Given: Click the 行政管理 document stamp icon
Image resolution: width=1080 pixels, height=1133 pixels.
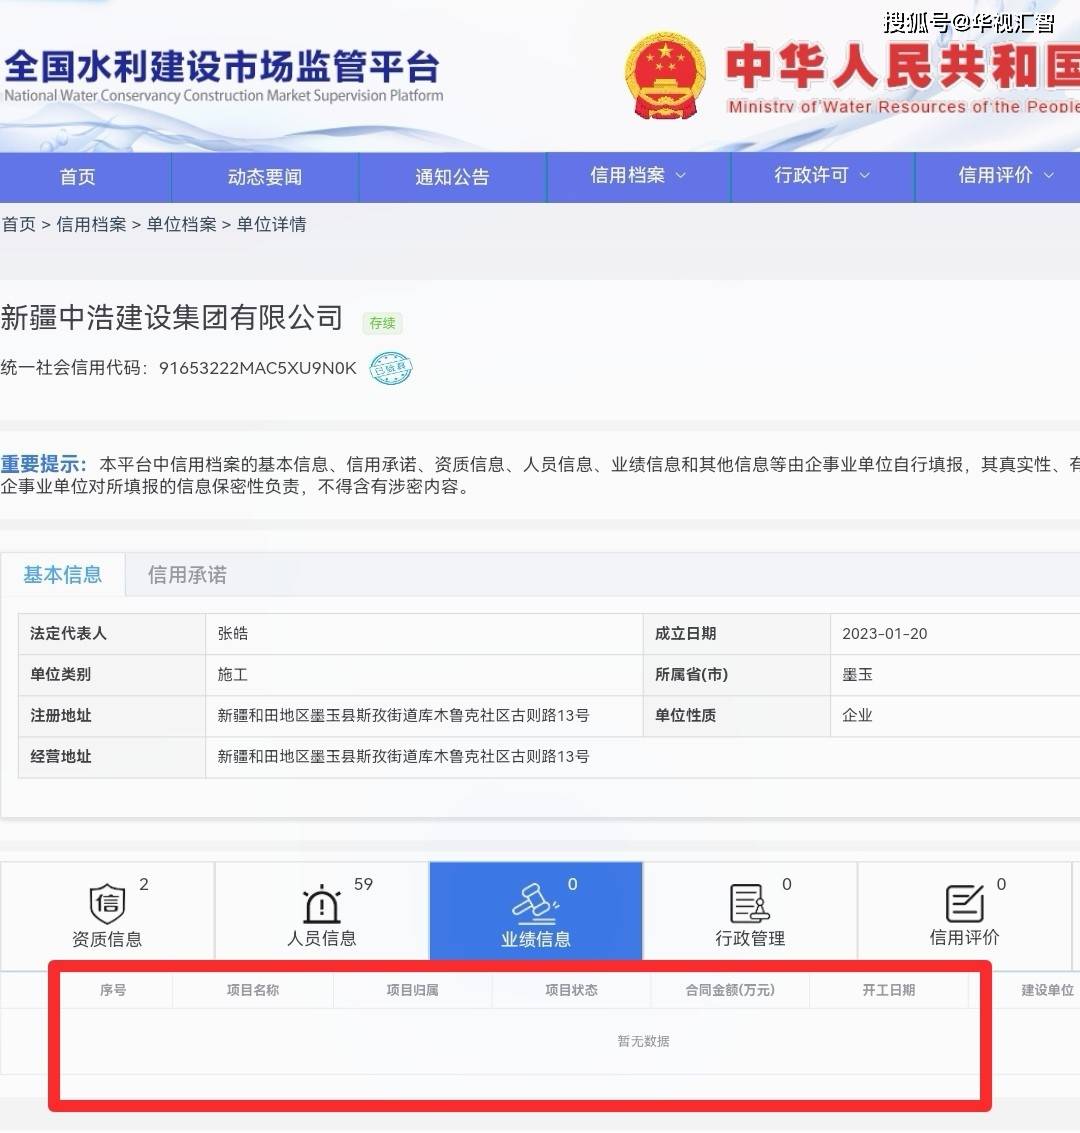Looking at the screenshot, I should click(x=749, y=903).
